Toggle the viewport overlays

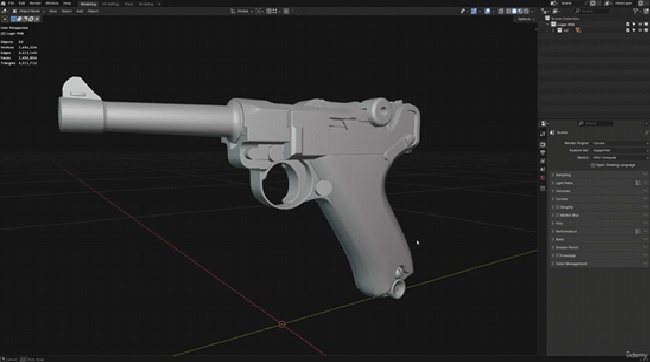click(488, 11)
